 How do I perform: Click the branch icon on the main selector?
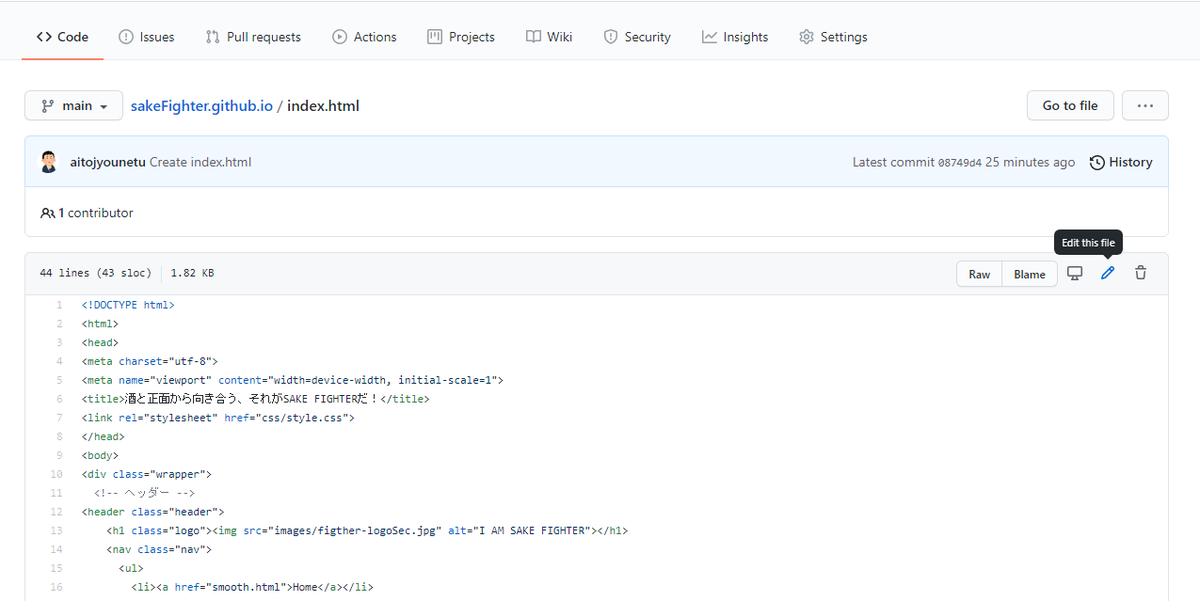(48, 105)
